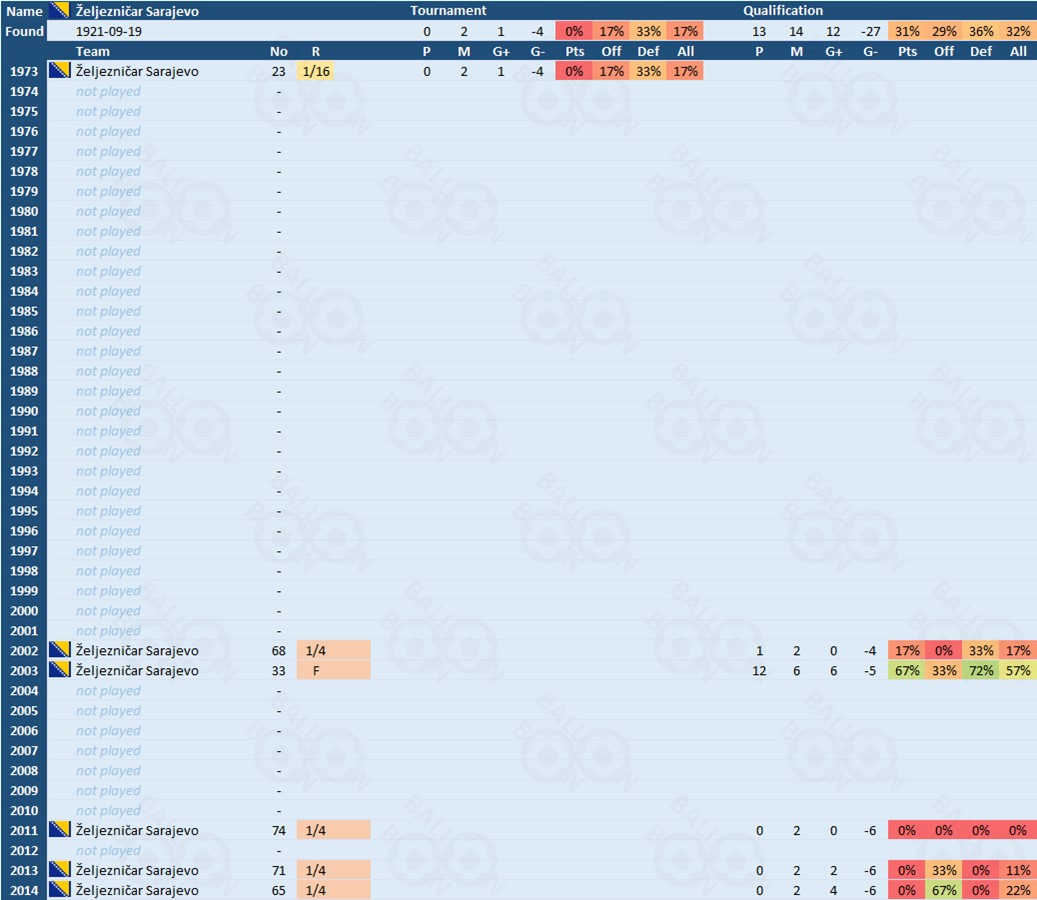
Task: Click the Team column header
Action: point(93,51)
